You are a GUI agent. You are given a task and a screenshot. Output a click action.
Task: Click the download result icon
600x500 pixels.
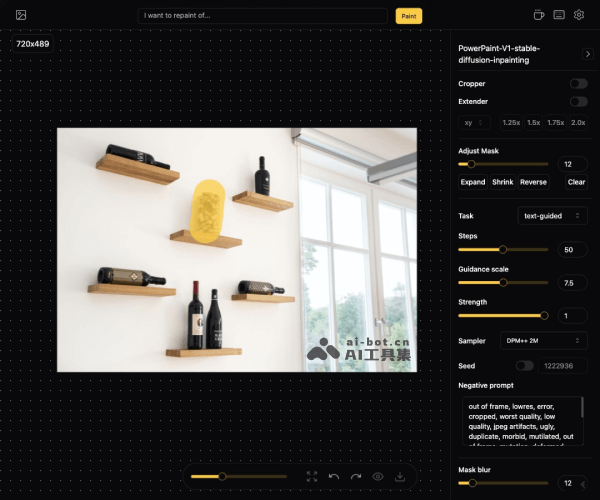[x=401, y=477]
